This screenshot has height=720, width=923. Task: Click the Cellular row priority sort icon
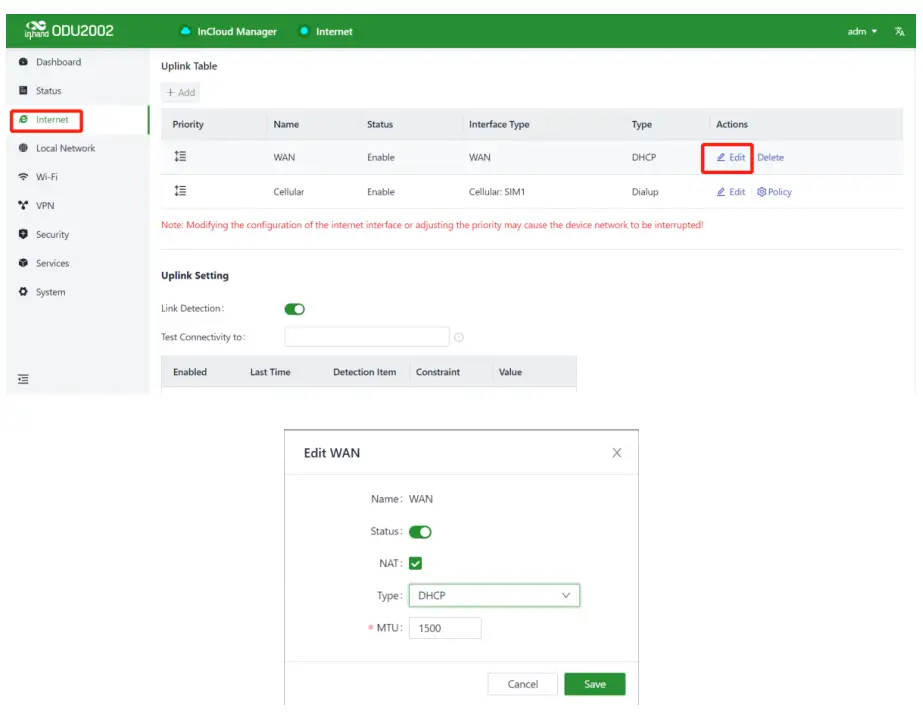pos(181,191)
